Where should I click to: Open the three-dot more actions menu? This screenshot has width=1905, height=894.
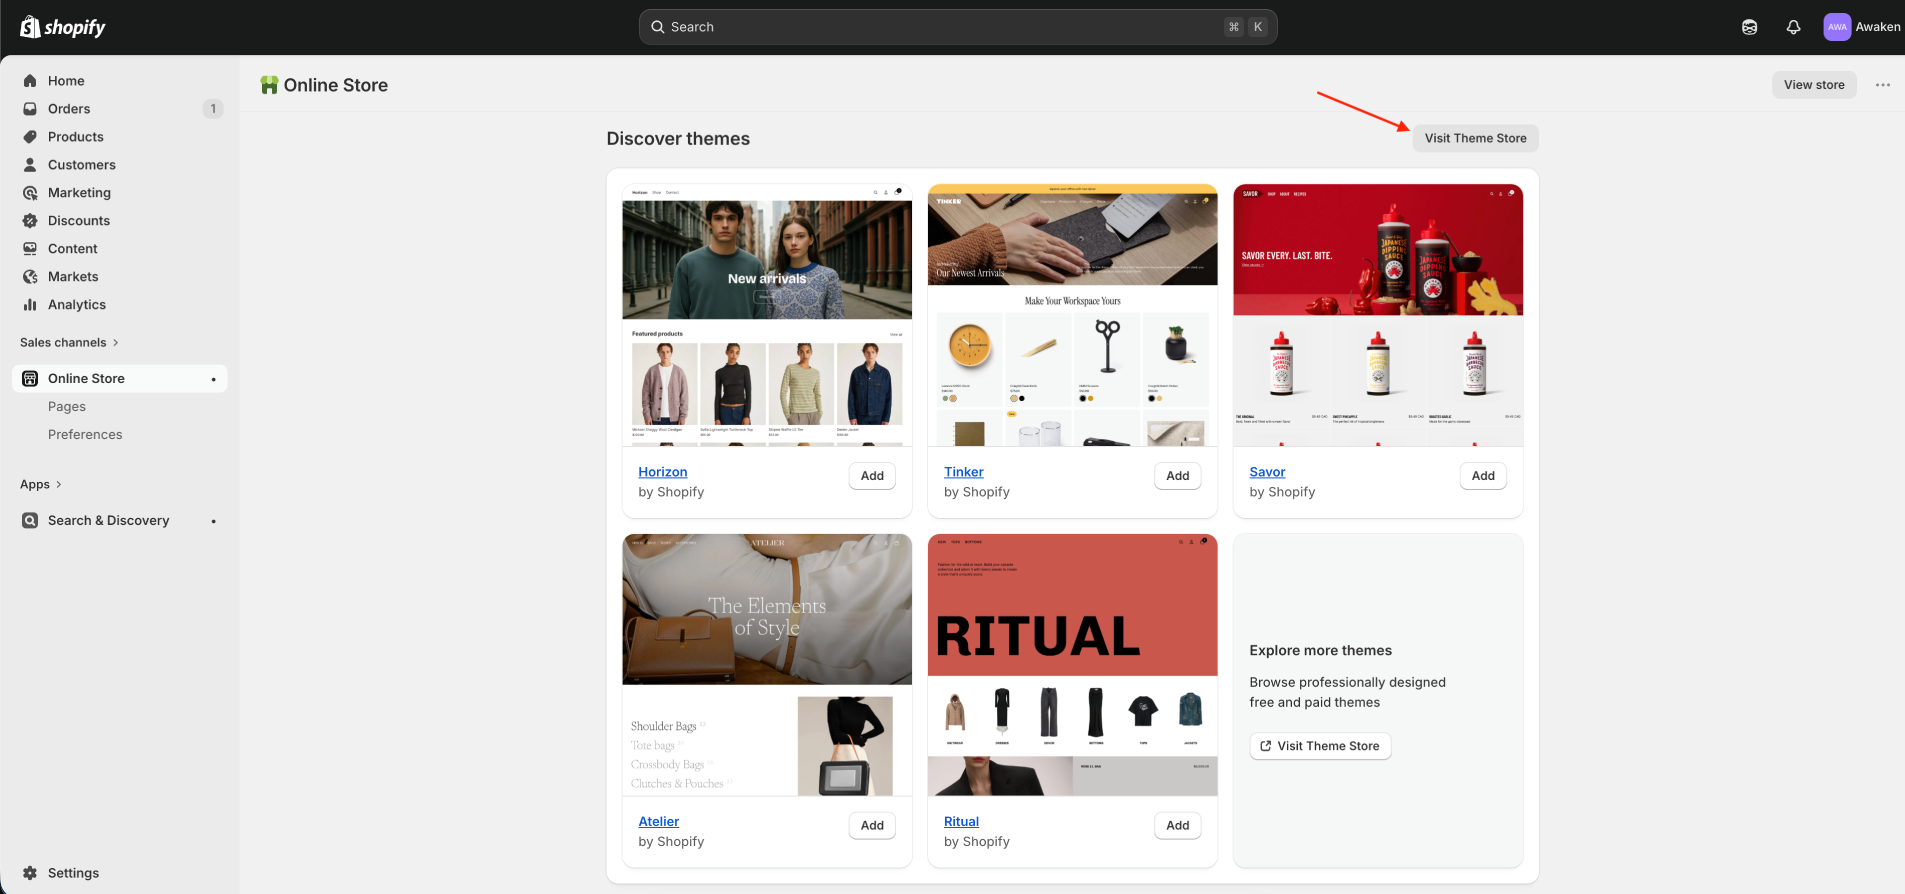pyautogui.click(x=1883, y=85)
